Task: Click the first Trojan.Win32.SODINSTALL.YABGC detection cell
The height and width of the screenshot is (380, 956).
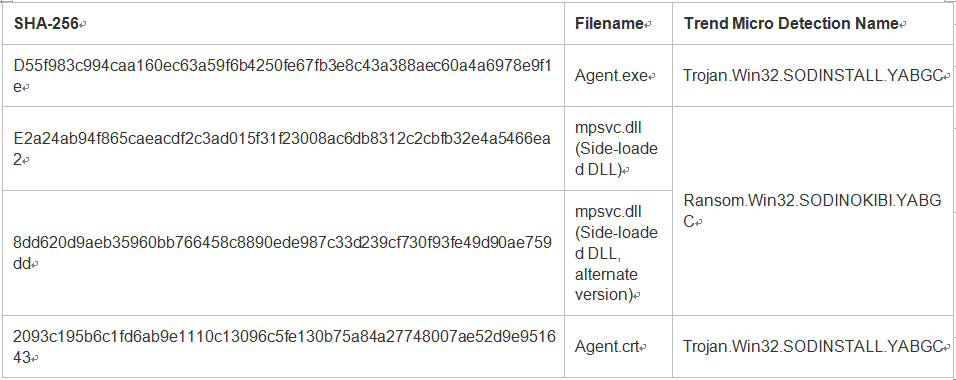Action: [x=813, y=76]
